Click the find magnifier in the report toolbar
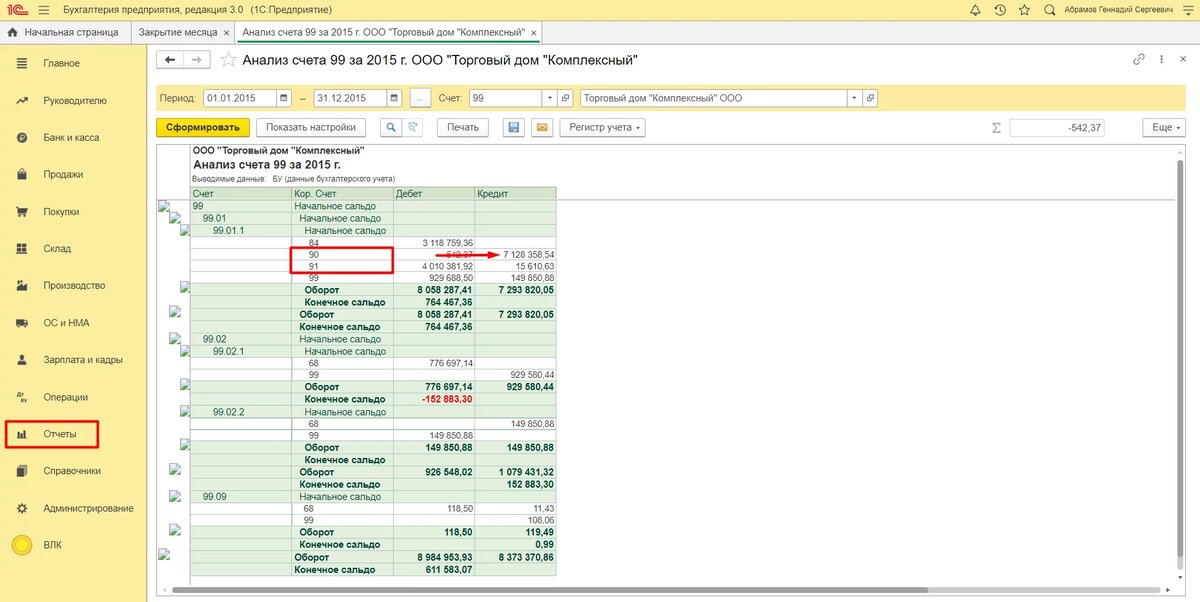This screenshot has height=602, width=1200. (x=389, y=128)
